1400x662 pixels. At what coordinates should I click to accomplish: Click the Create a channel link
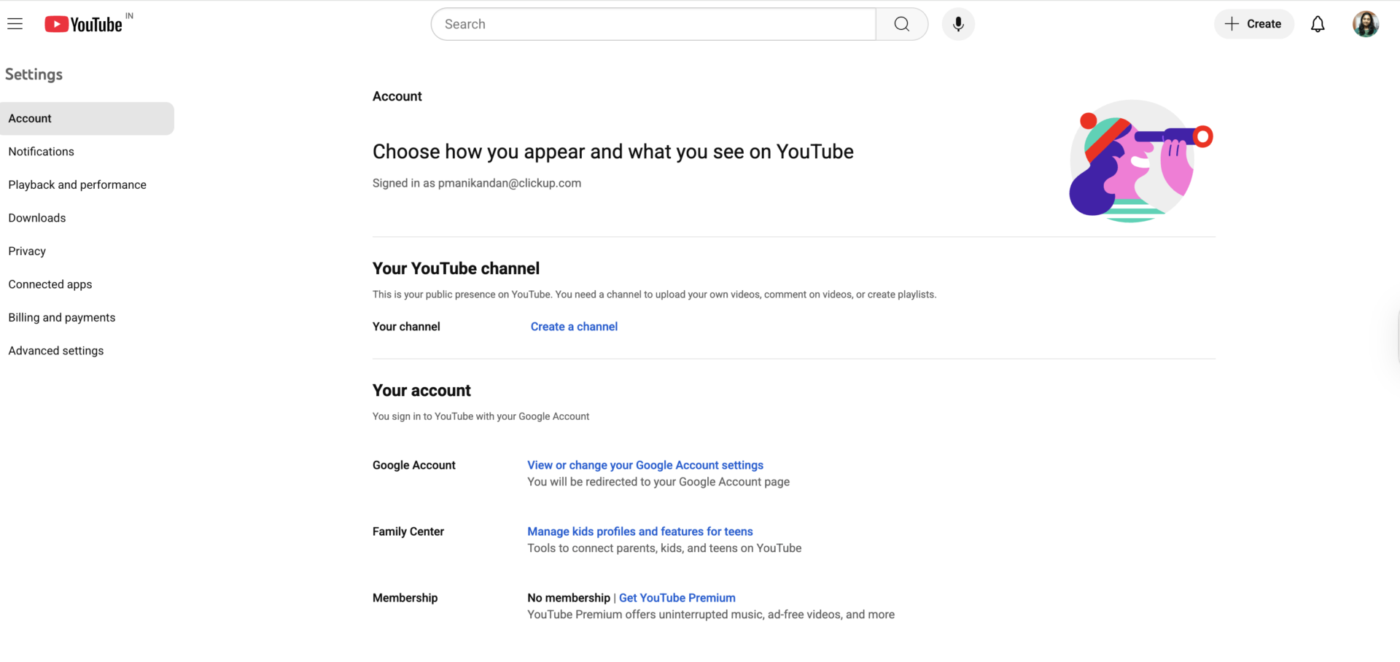pos(574,327)
